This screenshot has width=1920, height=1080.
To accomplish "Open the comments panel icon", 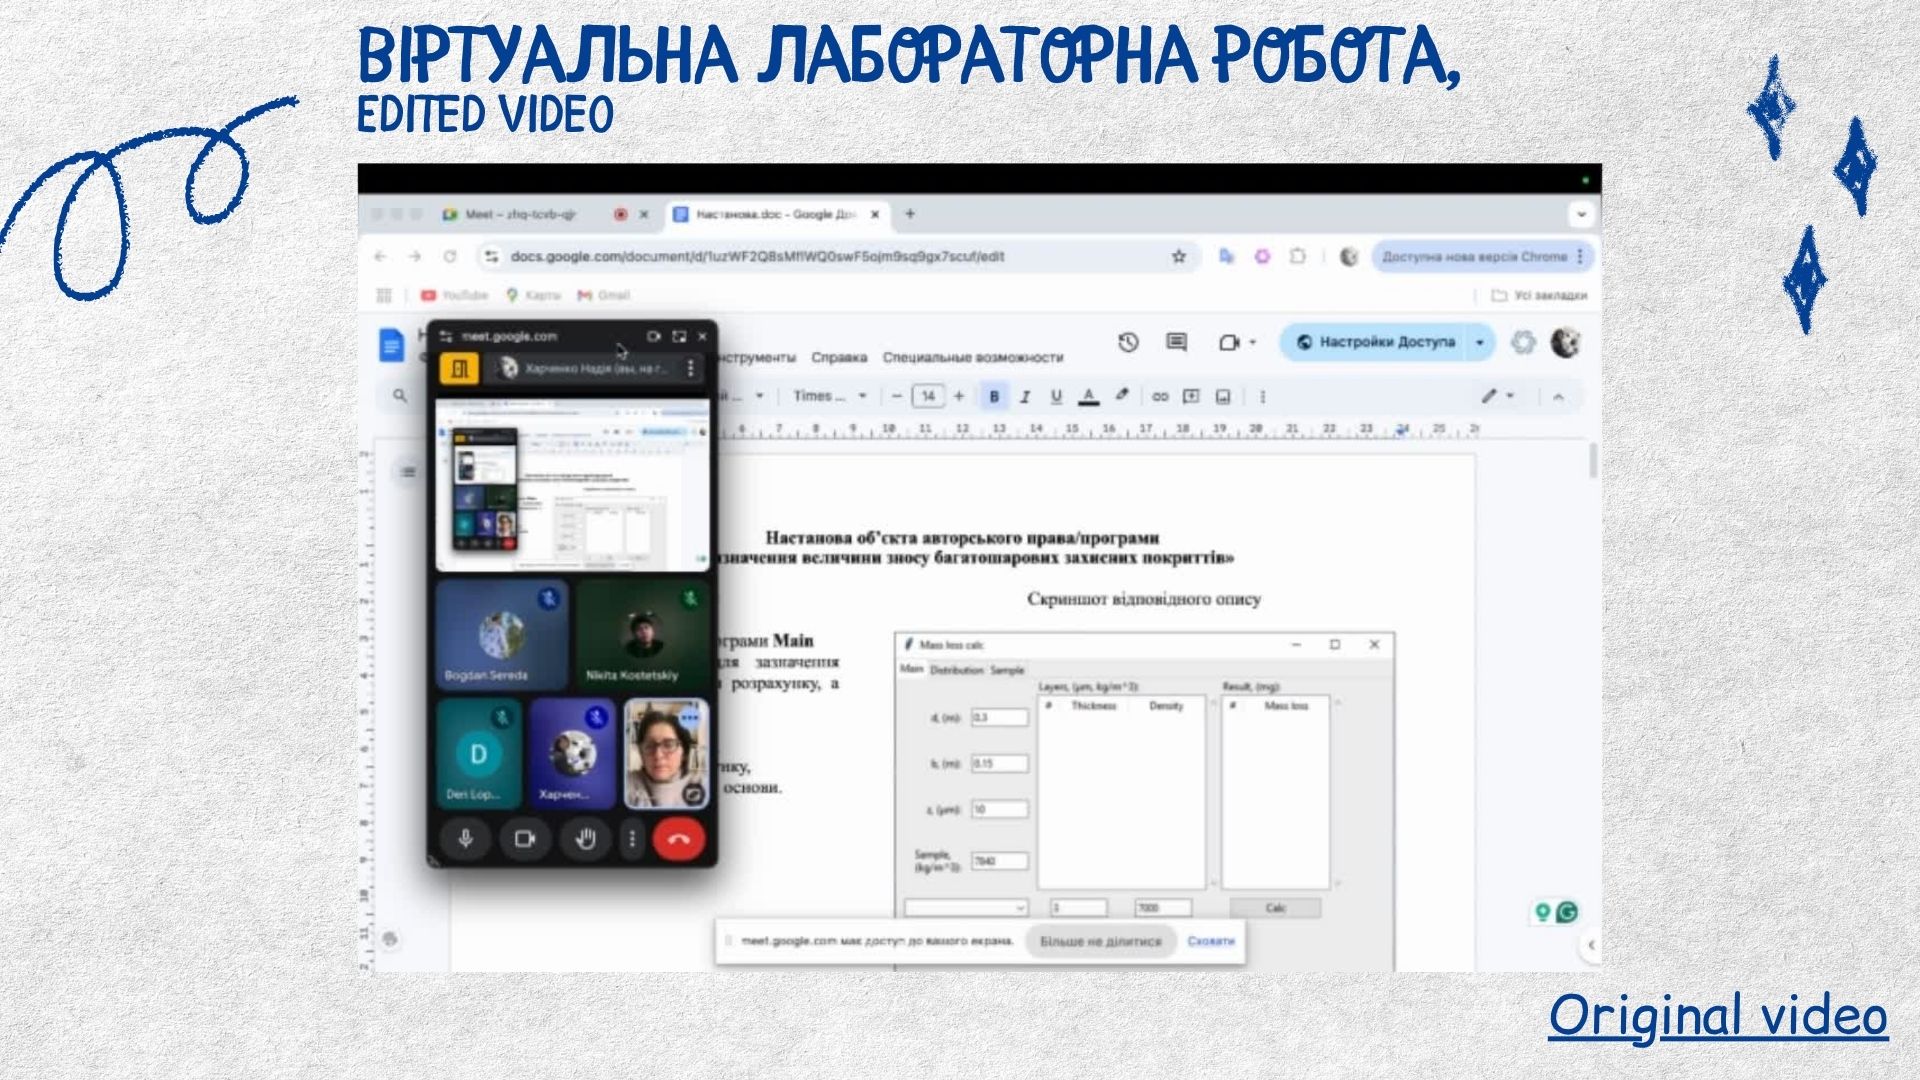I will click(1177, 343).
